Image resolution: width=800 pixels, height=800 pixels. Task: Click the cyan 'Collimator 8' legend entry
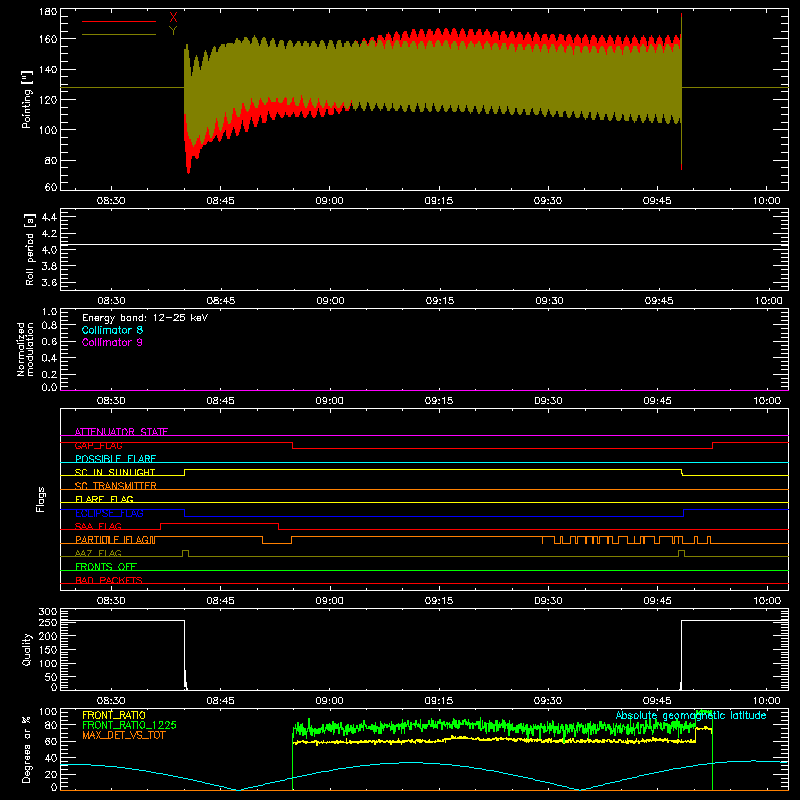point(112,330)
